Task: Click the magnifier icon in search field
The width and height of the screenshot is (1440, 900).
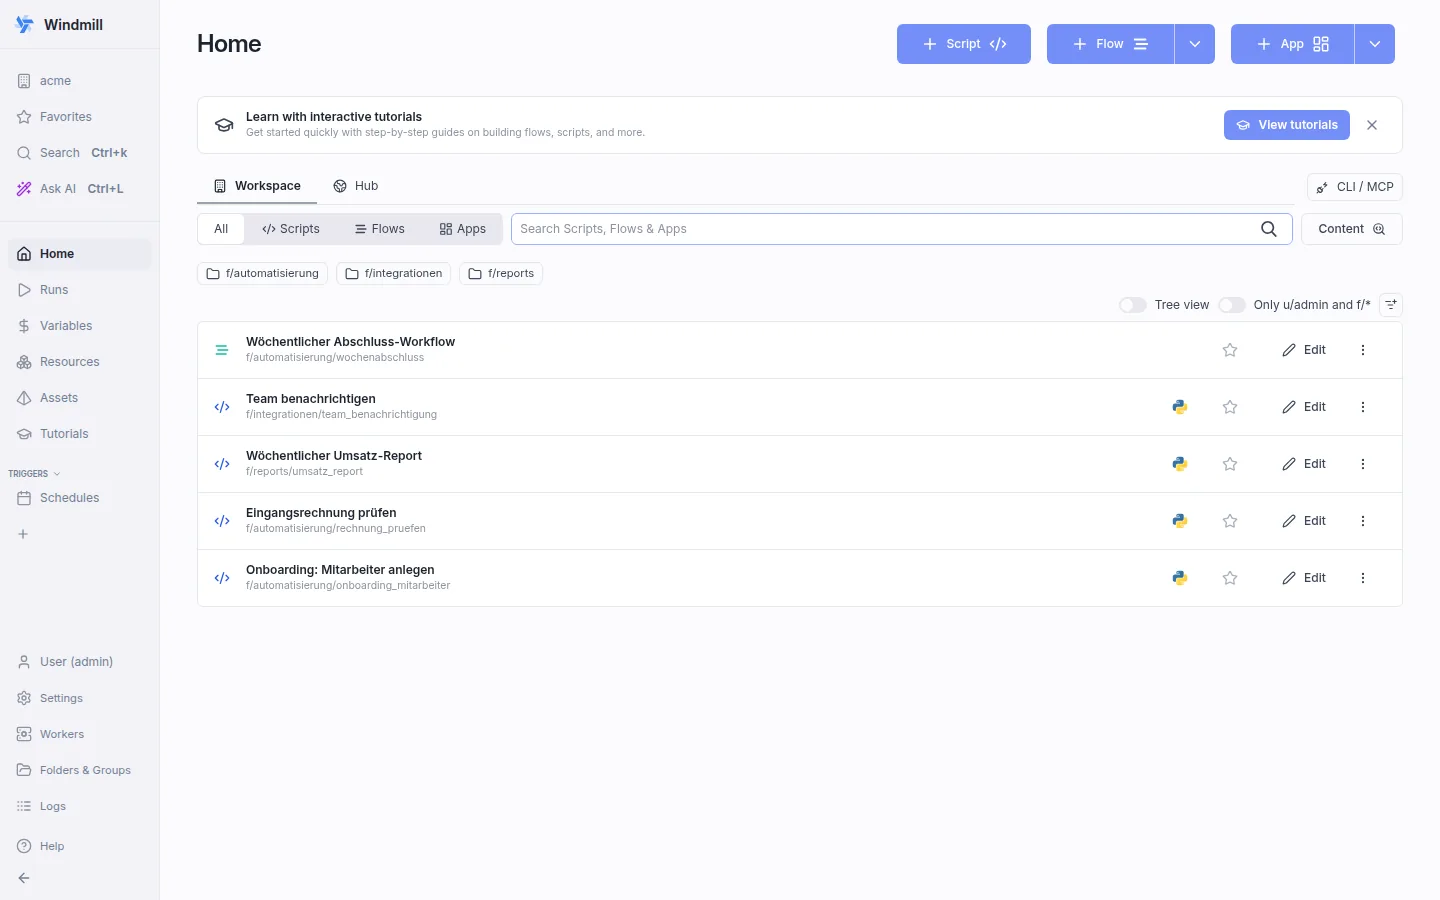Action: click(x=1269, y=229)
